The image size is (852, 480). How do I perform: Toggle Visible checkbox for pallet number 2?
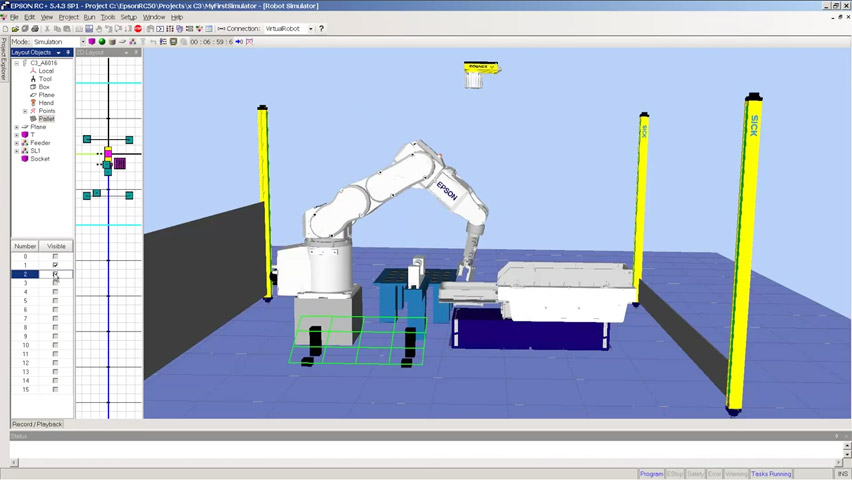click(55, 274)
